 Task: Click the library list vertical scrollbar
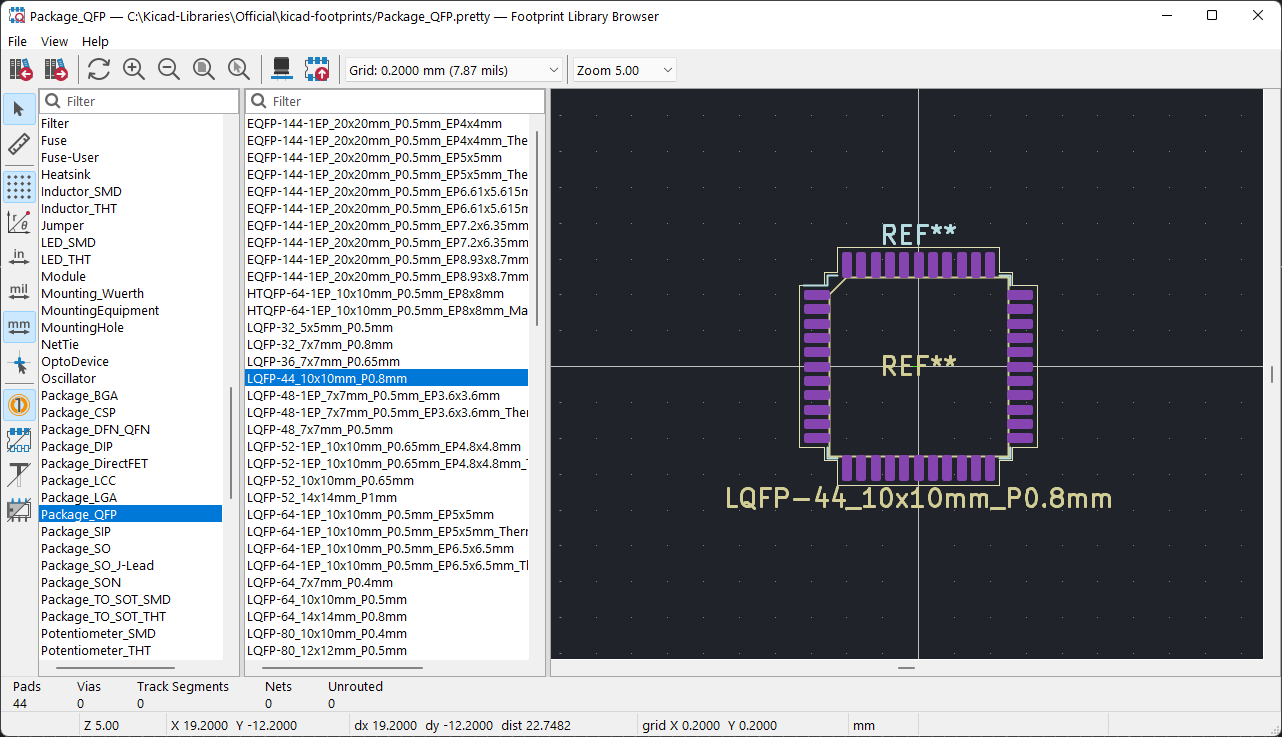[x=231, y=443]
